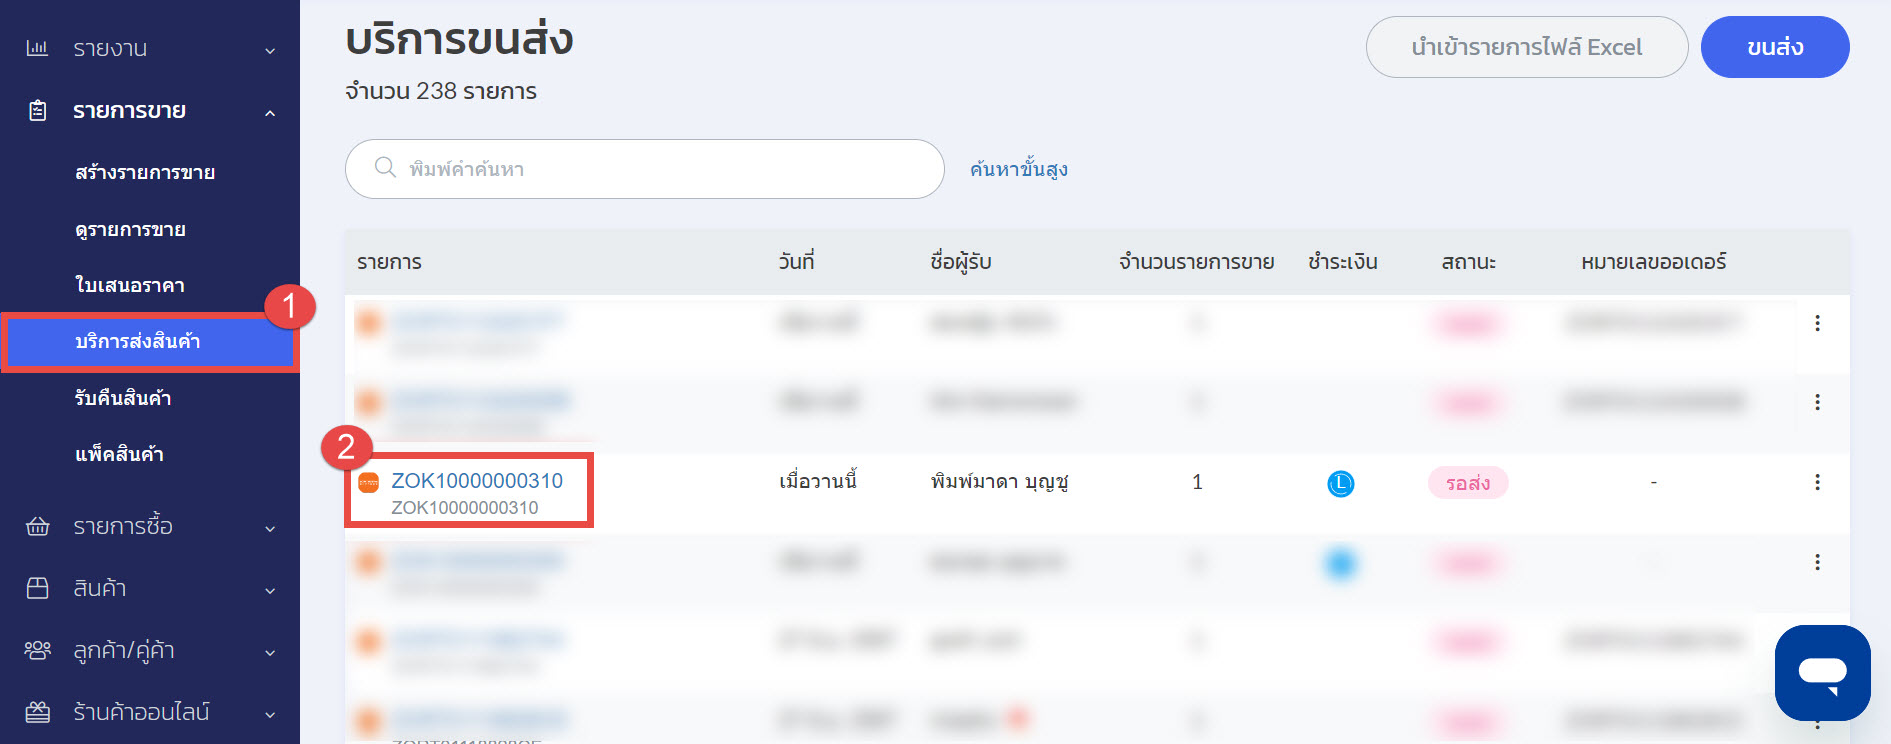The width and height of the screenshot is (1891, 744).
Task: Click the สถานะ column header
Action: coord(1468,262)
